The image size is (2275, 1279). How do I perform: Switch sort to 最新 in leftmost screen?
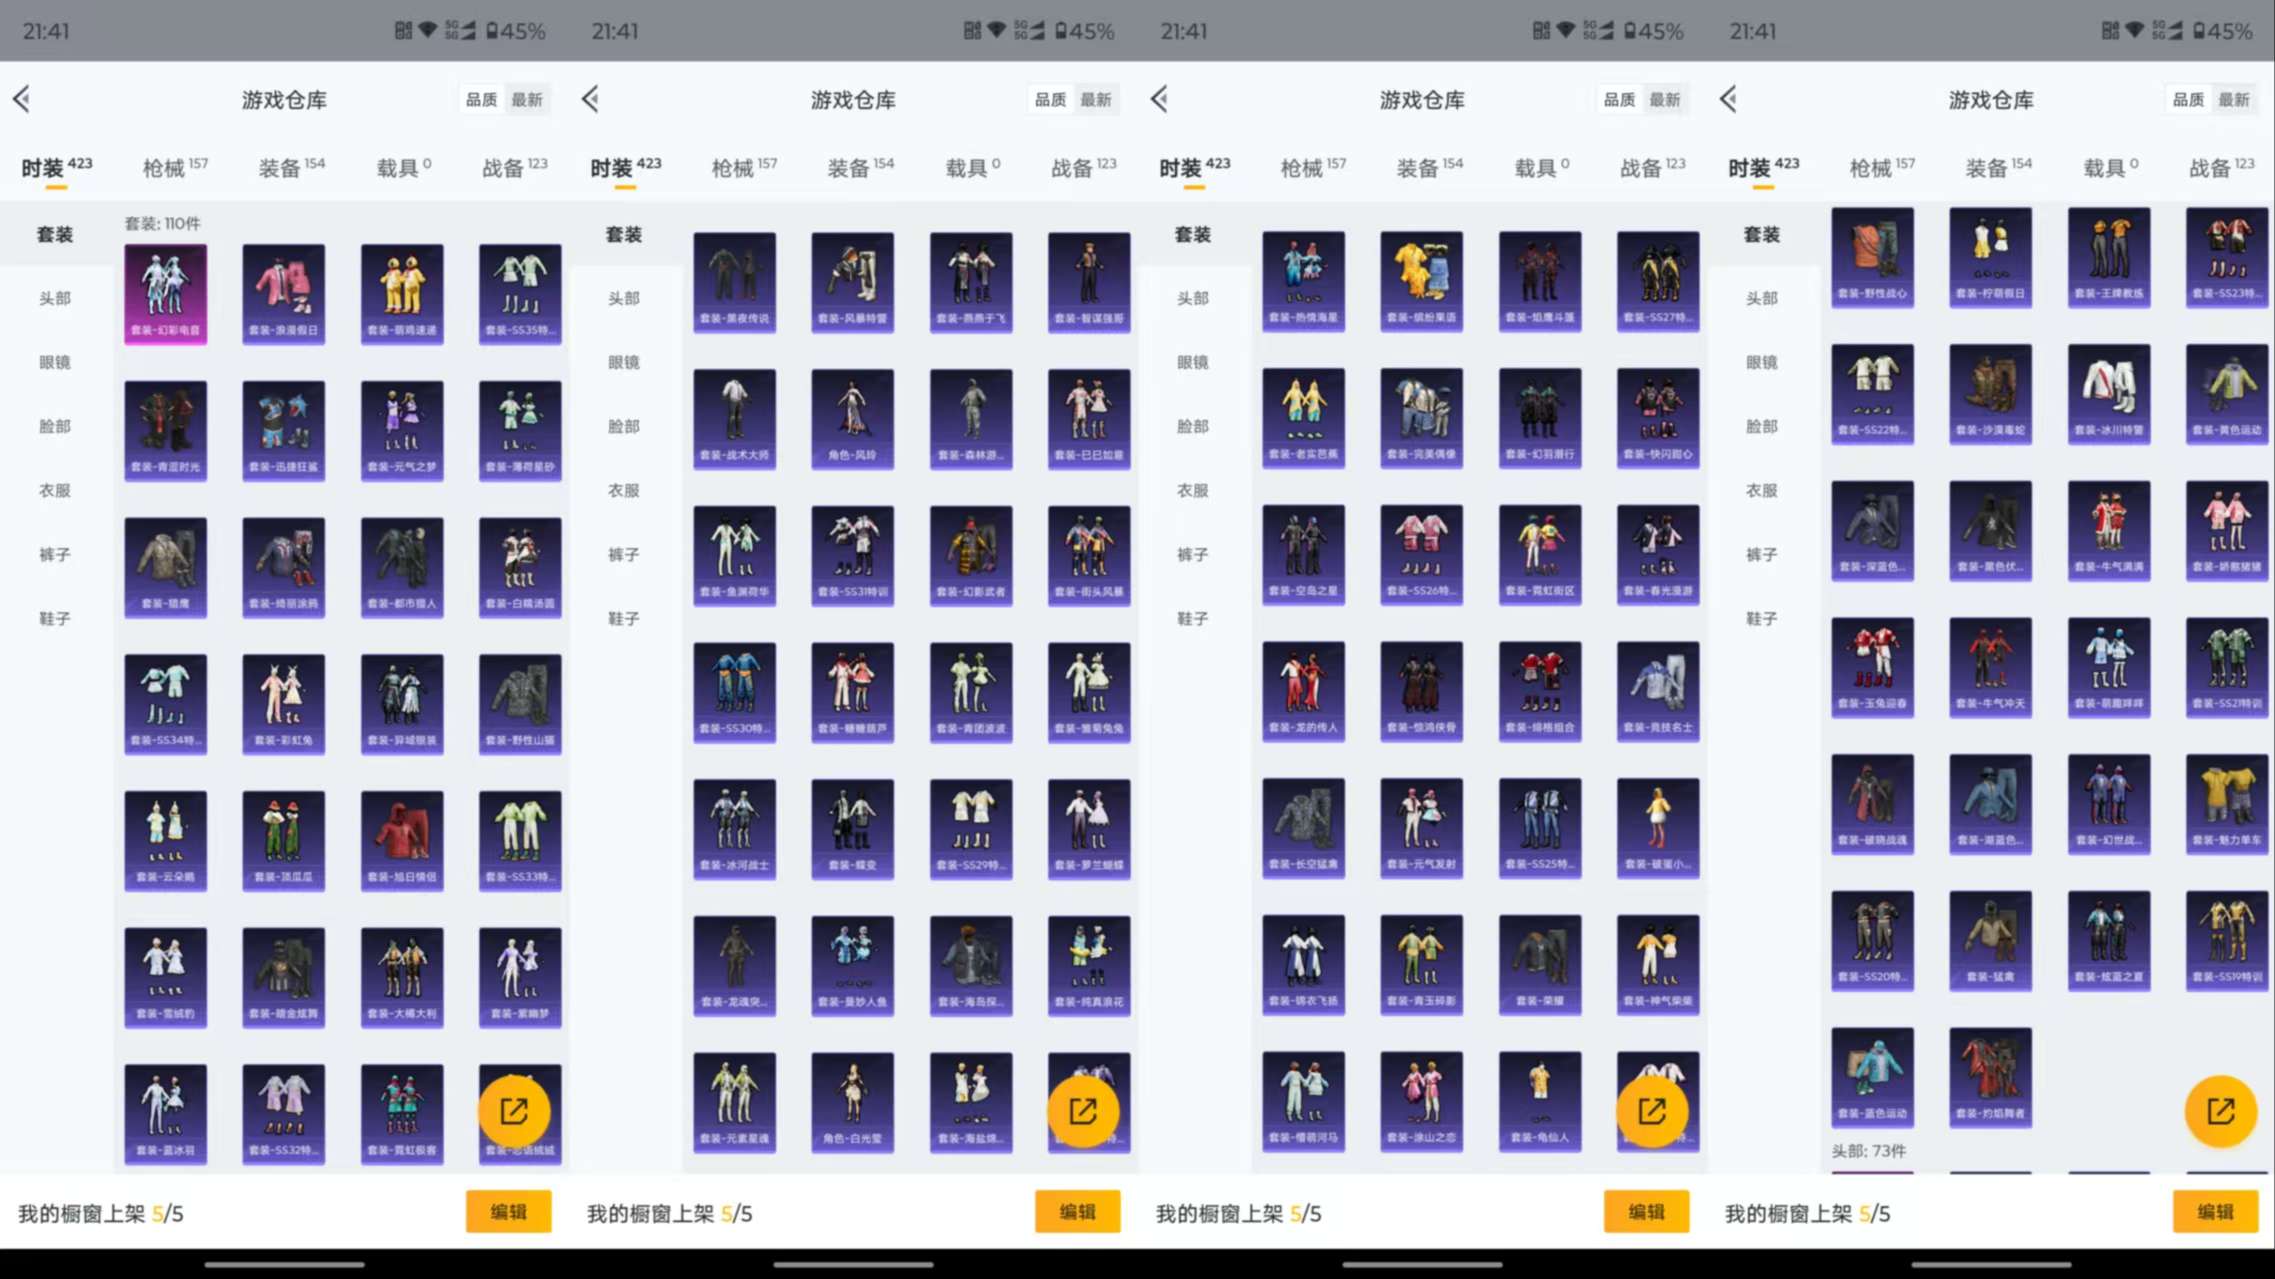(527, 100)
